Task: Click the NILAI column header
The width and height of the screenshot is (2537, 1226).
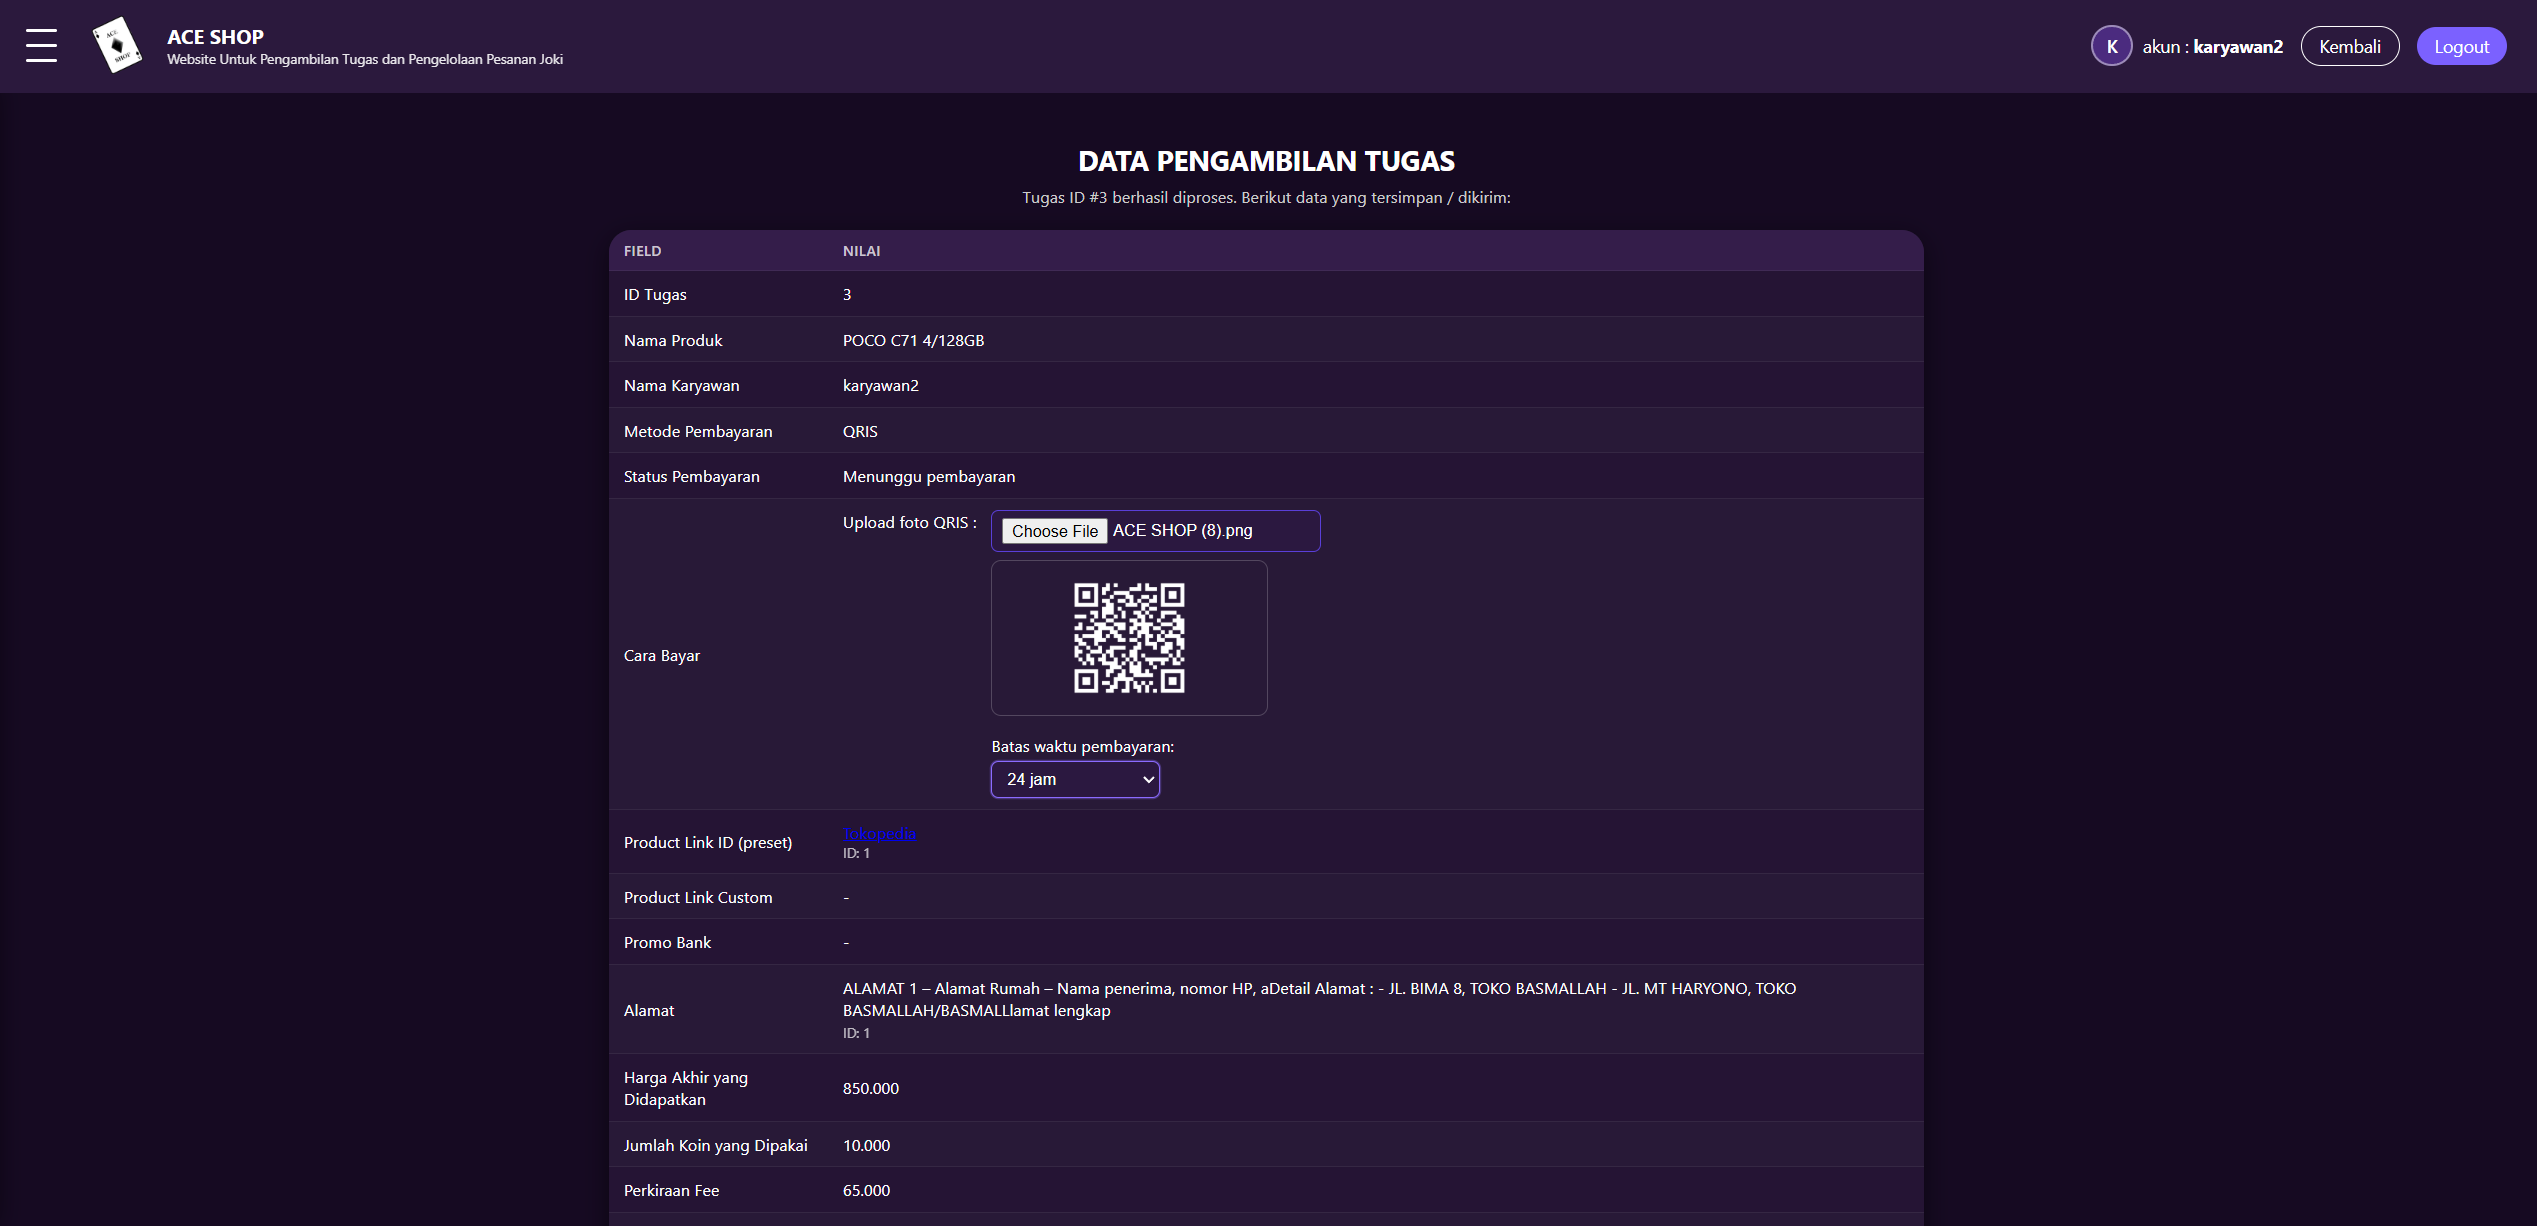Action: [861, 251]
